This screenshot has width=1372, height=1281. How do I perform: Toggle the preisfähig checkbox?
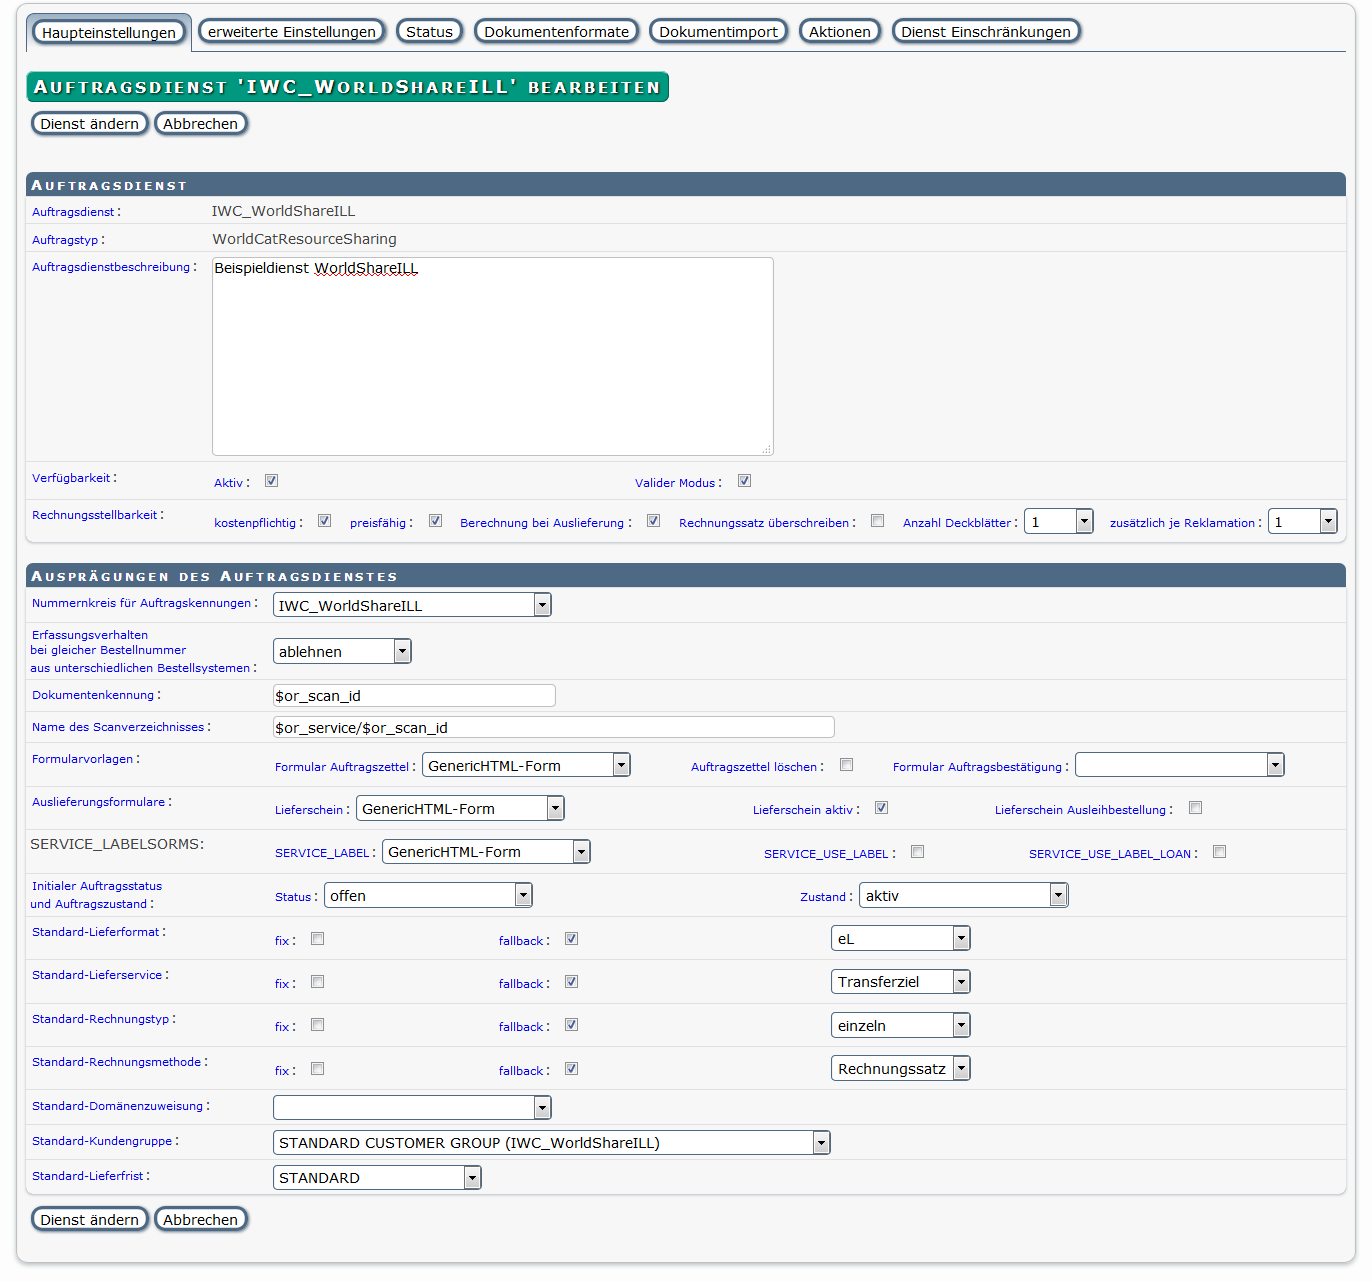[435, 521]
